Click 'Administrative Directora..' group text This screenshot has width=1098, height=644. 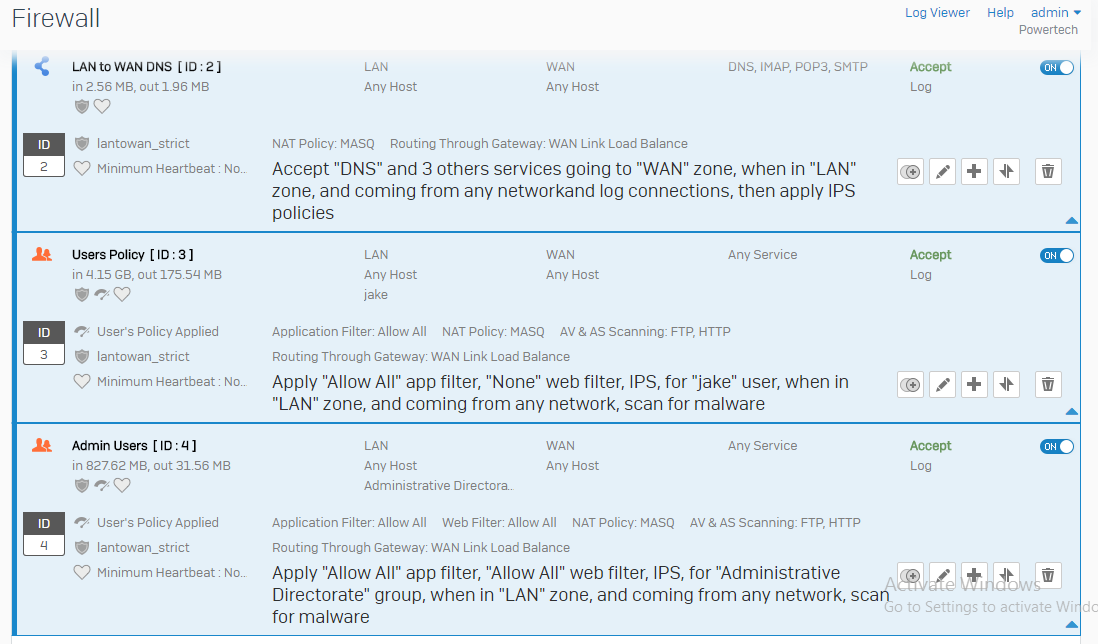point(438,485)
